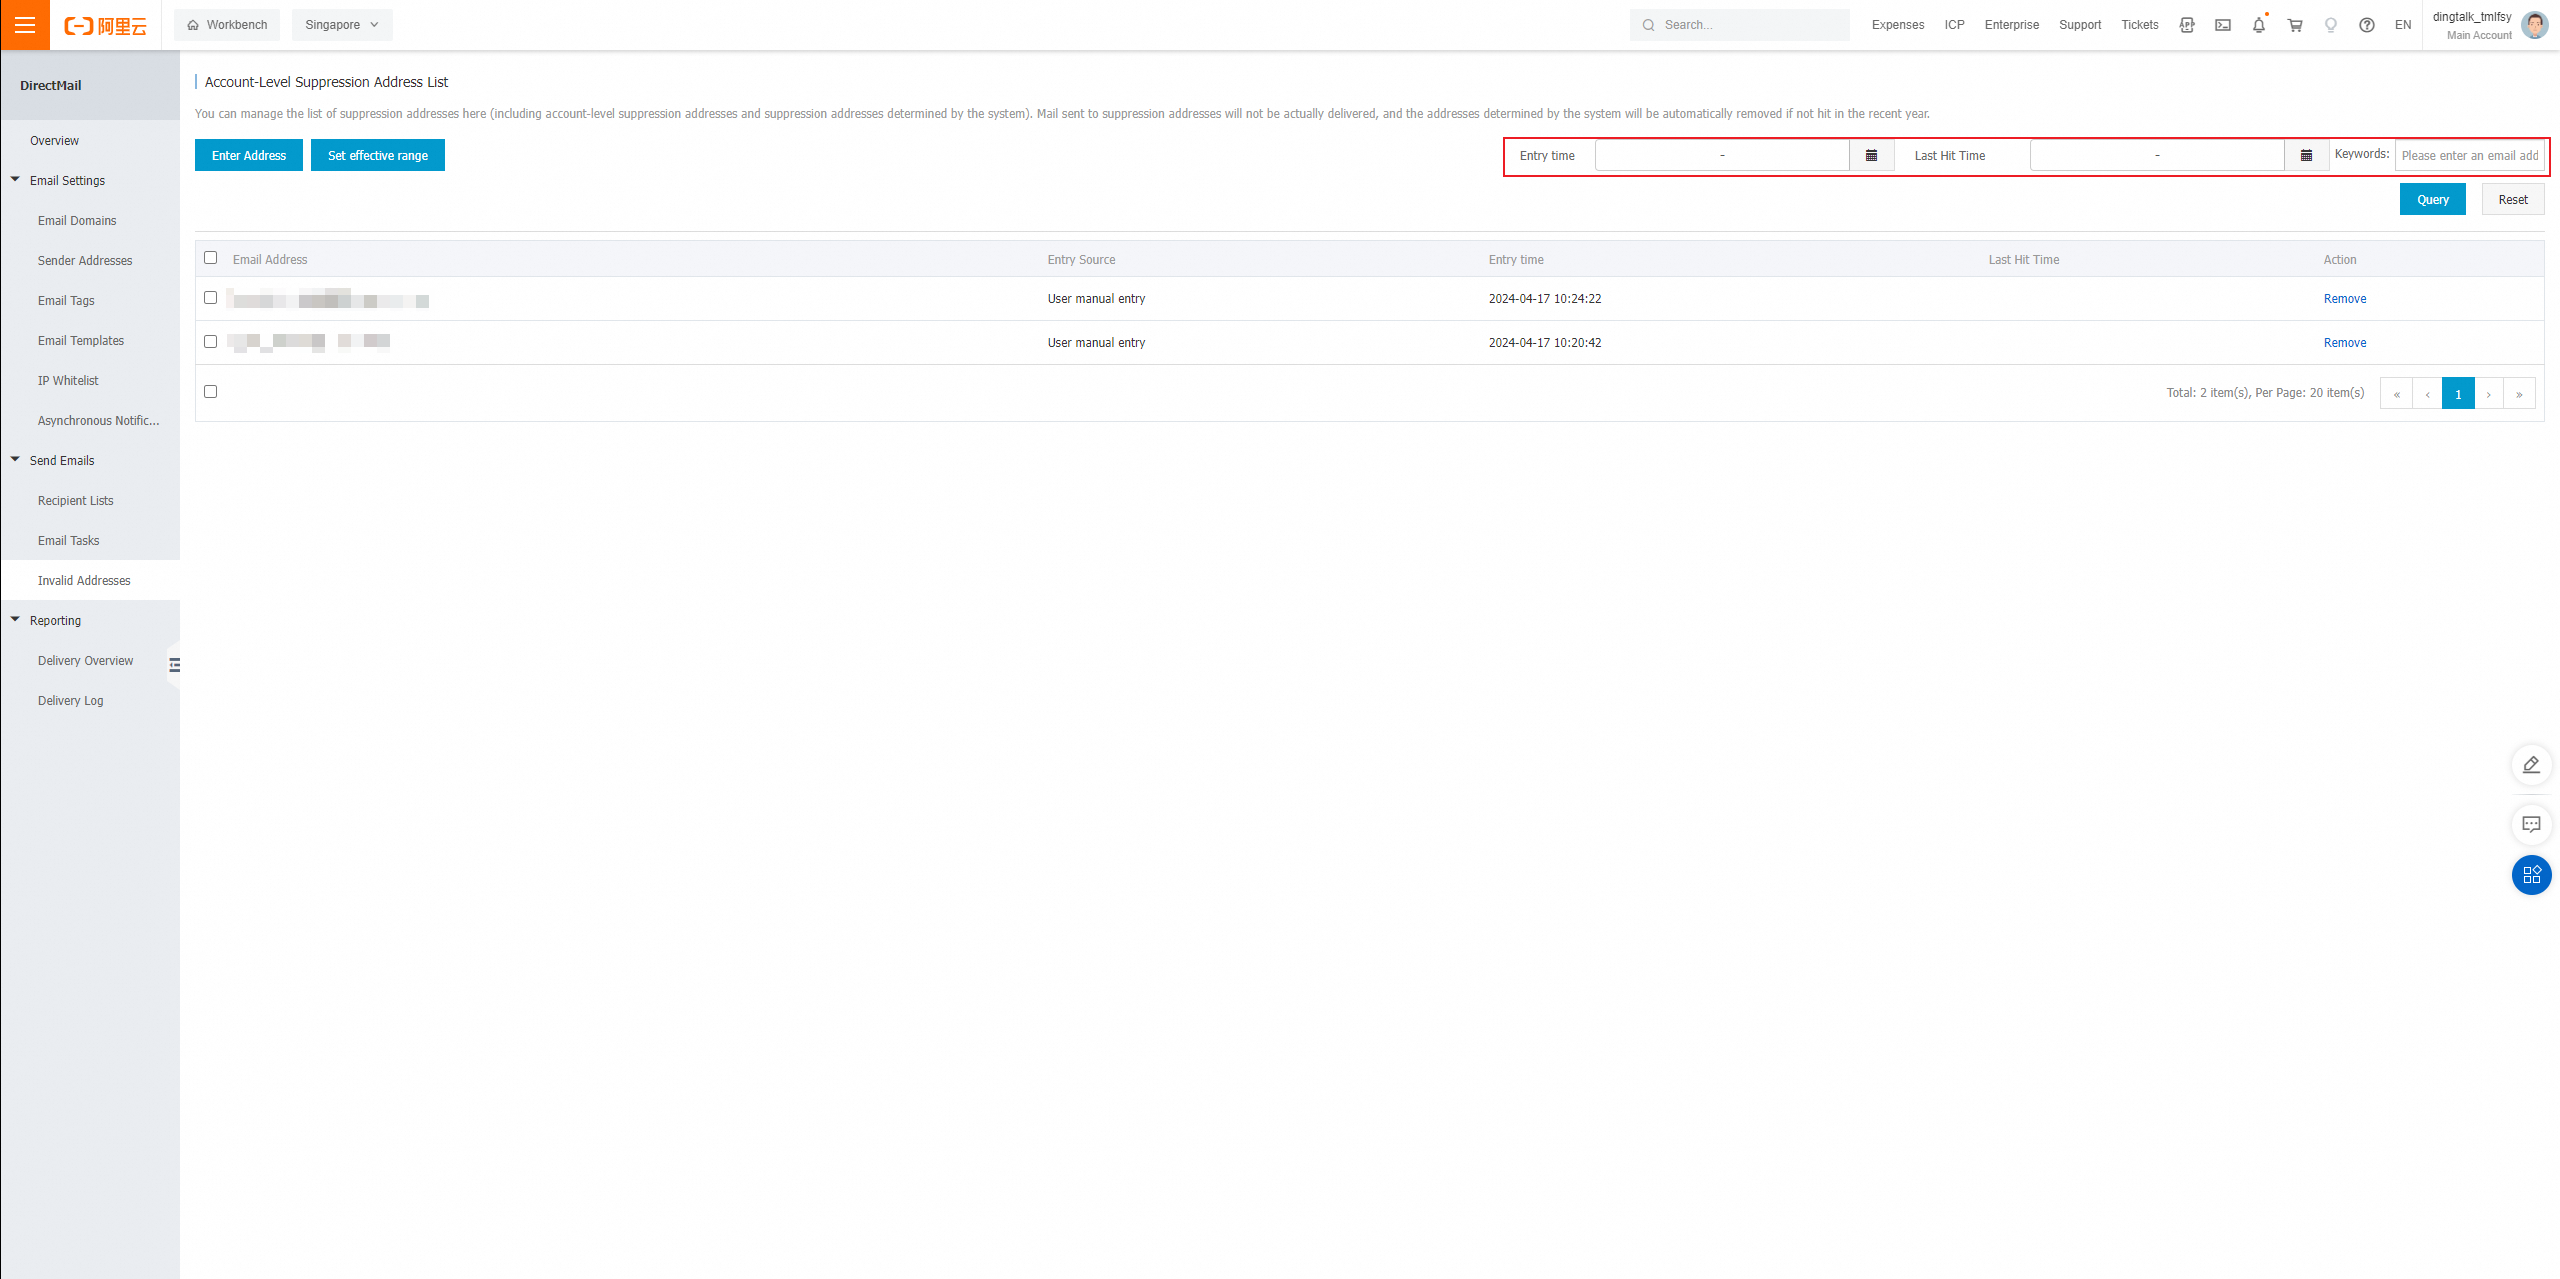Collapse the Email Settings section

coord(15,180)
